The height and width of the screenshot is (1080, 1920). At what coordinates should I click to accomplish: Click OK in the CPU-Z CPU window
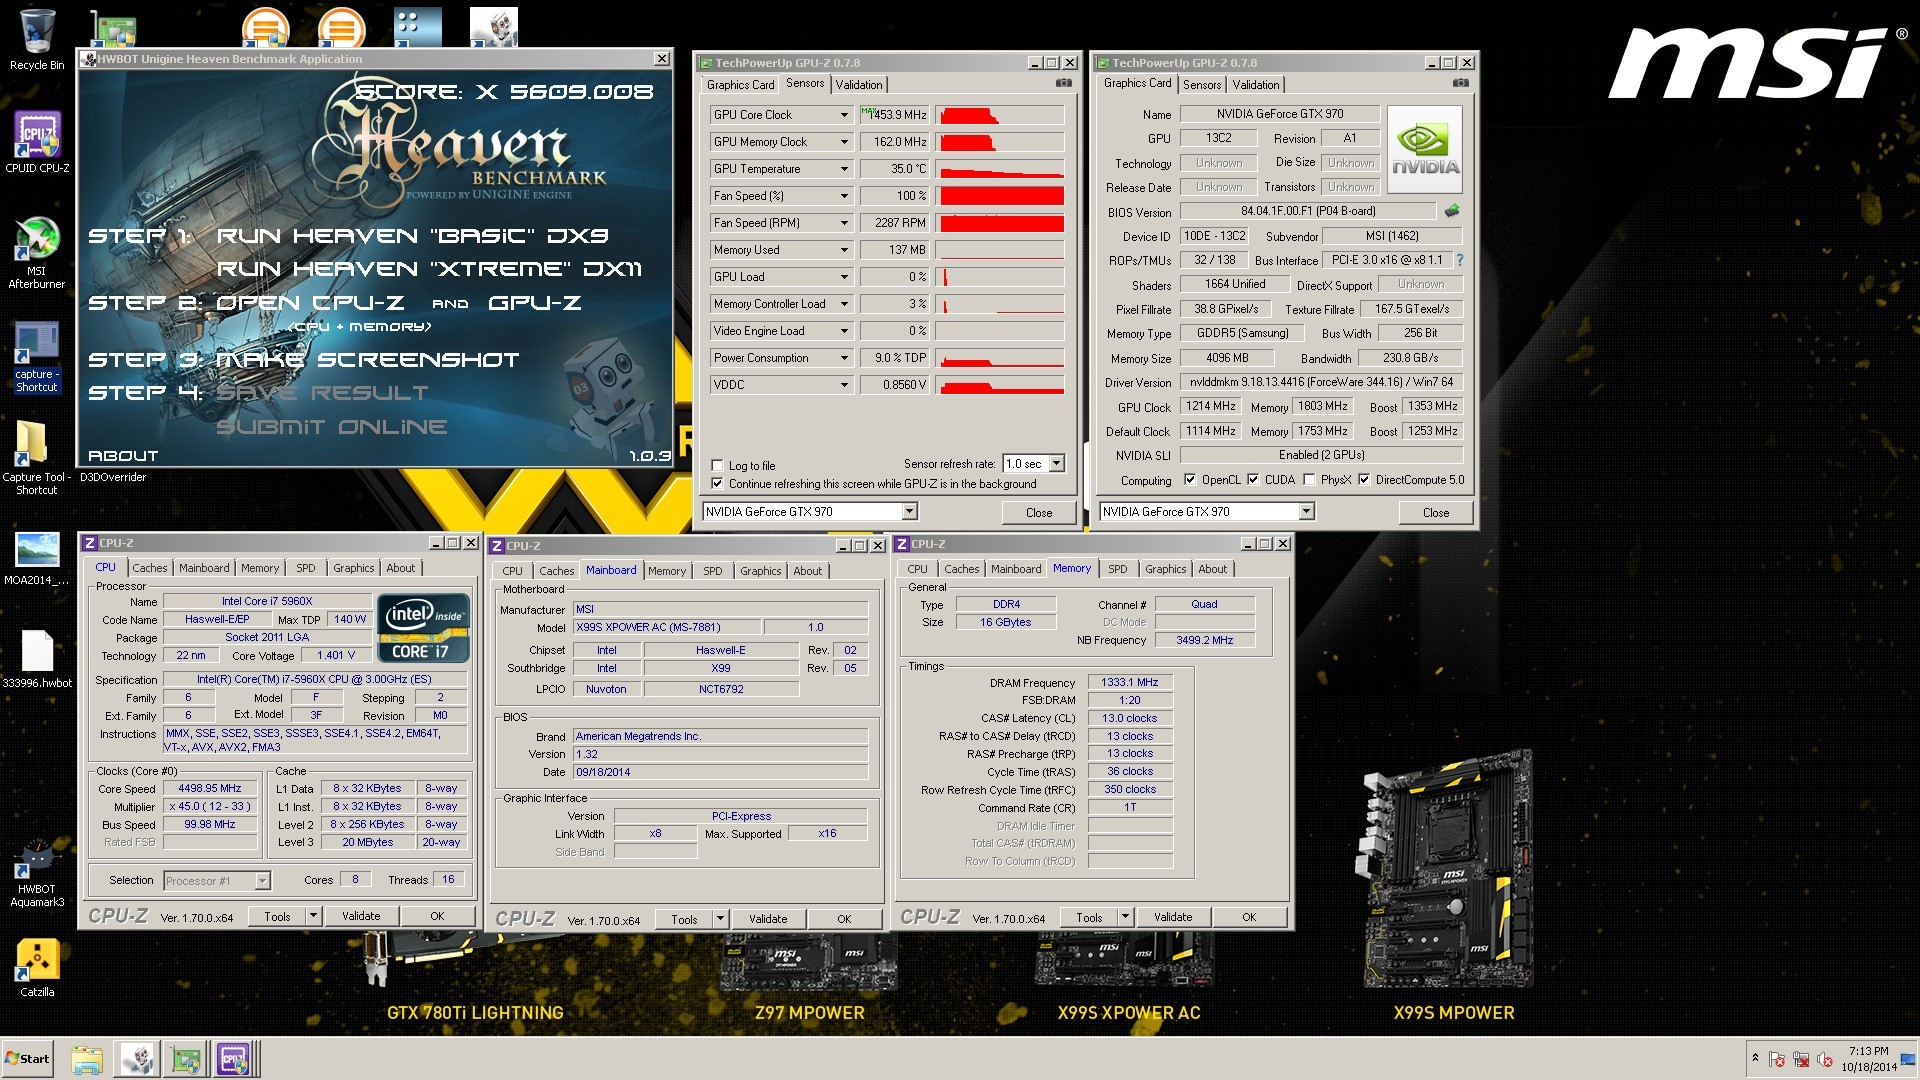(x=437, y=916)
